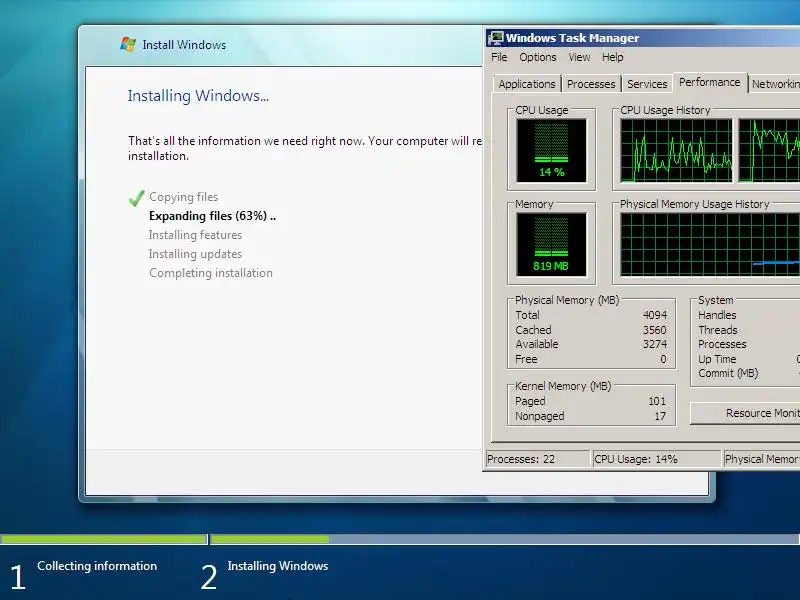Switch to the Networking tab
This screenshot has width=800, height=600.
tap(776, 84)
